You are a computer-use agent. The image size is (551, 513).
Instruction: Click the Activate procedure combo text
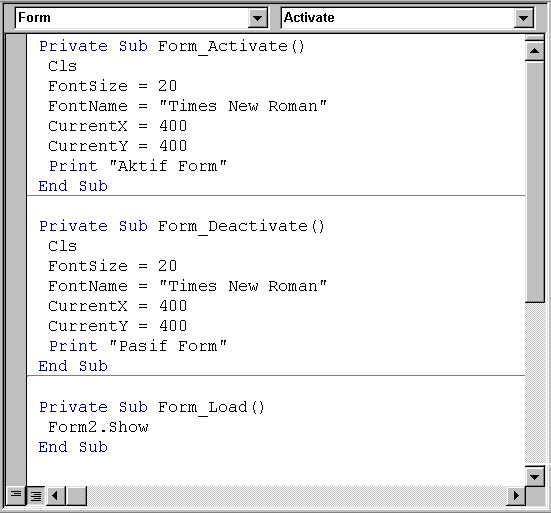tap(309, 18)
